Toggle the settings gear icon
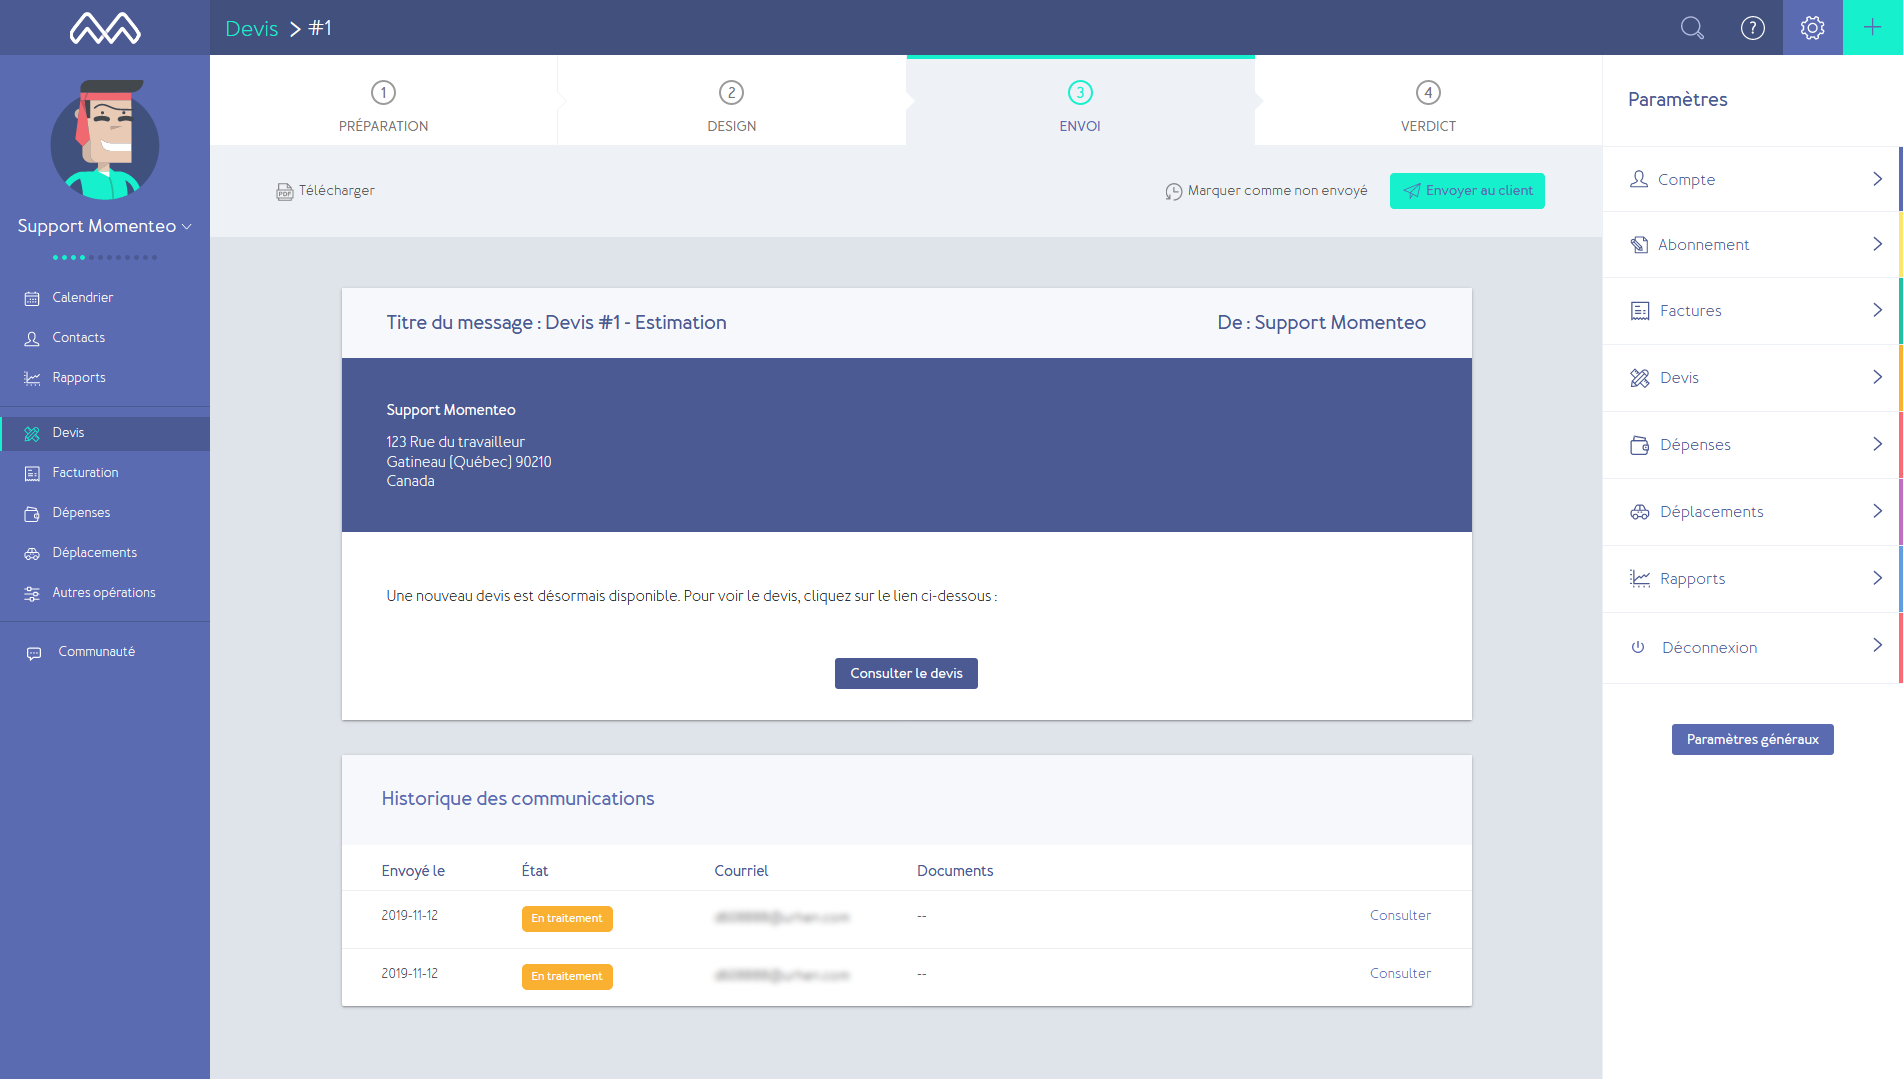This screenshot has height=1079, width=1903. tap(1812, 28)
